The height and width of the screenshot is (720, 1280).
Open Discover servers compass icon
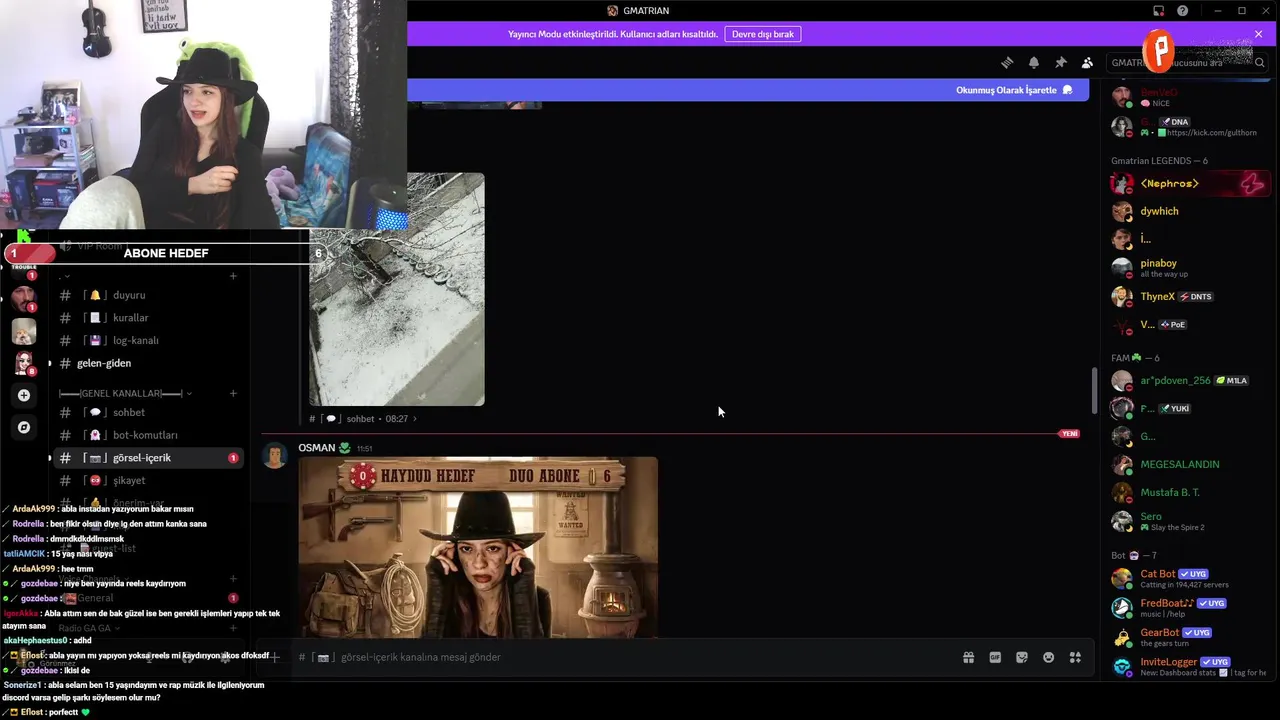coord(24,427)
